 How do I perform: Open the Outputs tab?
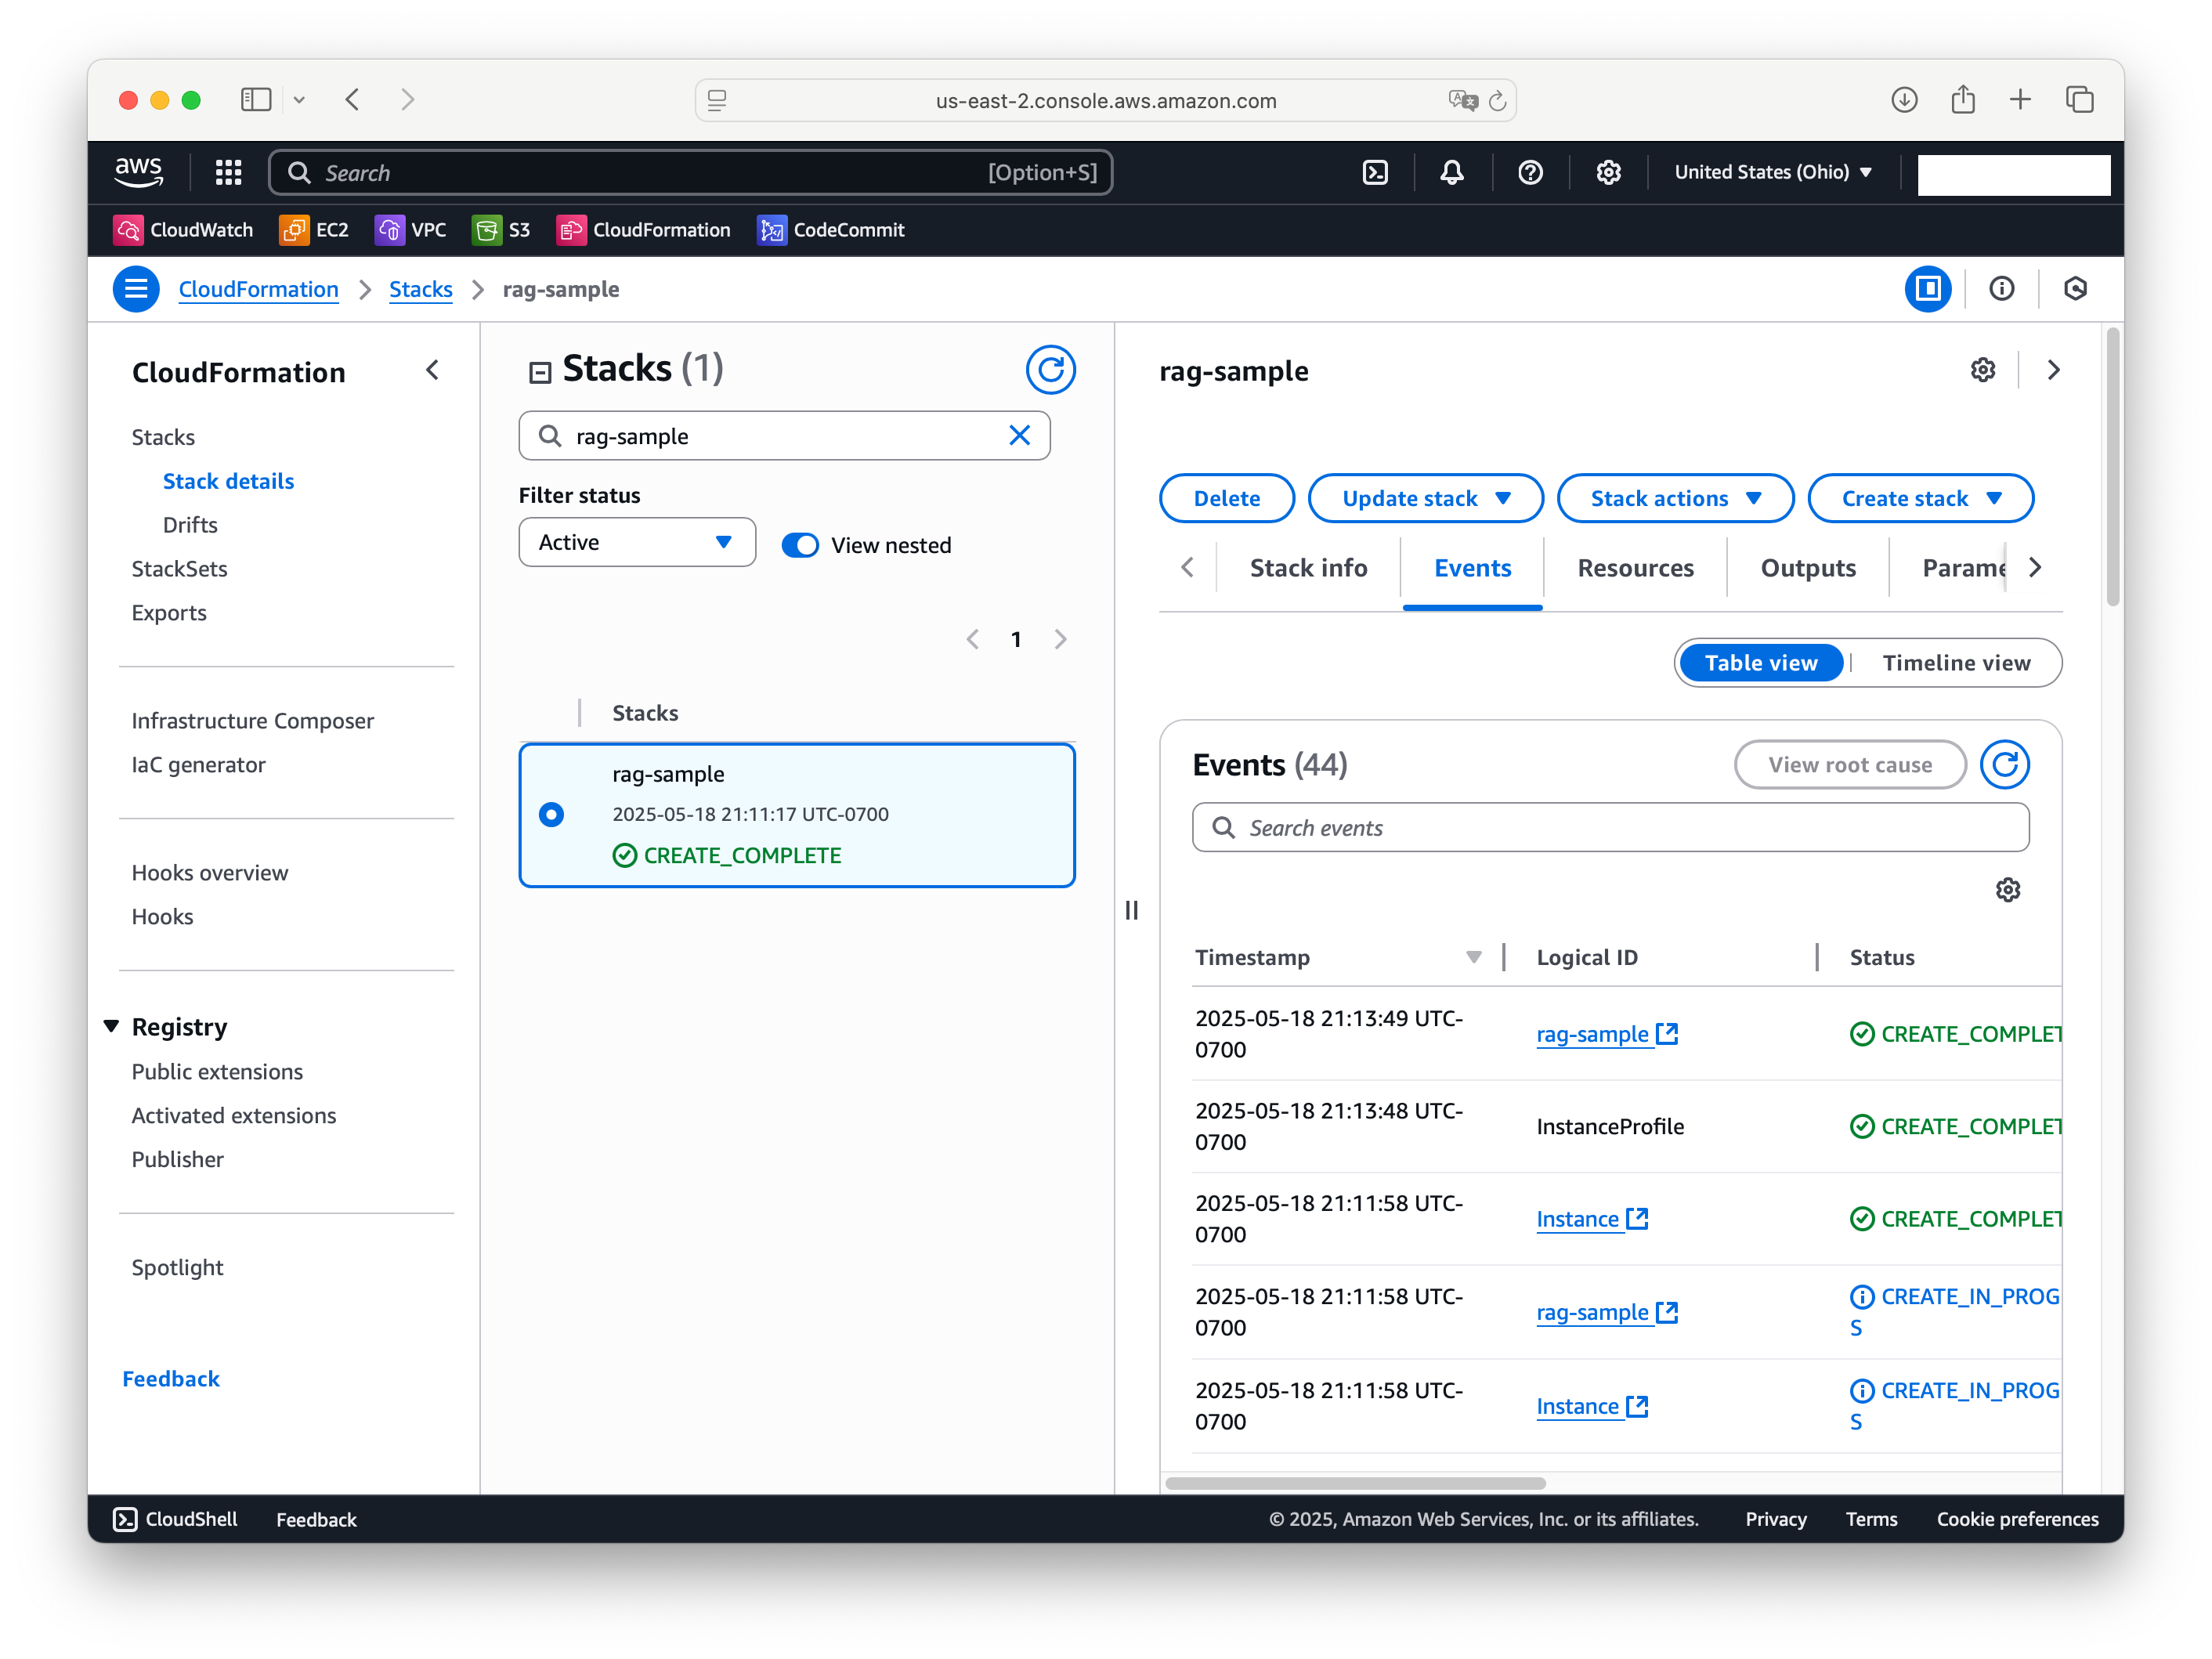pyautogui.click(x=1807, y=567)
